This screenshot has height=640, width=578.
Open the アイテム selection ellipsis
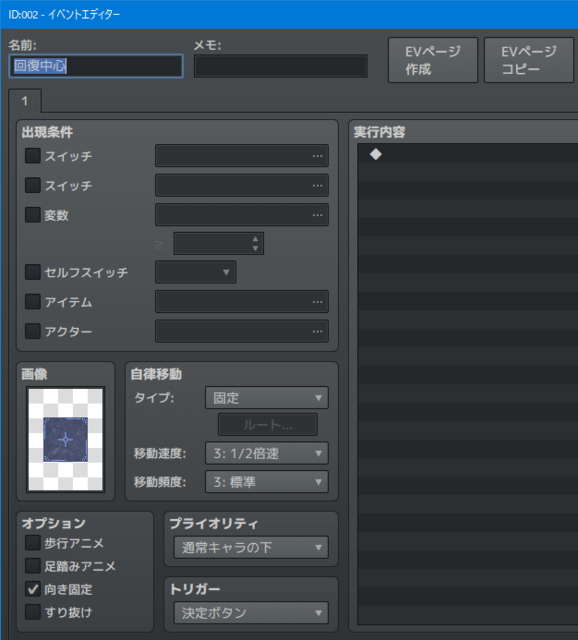(x=317, y=302)
